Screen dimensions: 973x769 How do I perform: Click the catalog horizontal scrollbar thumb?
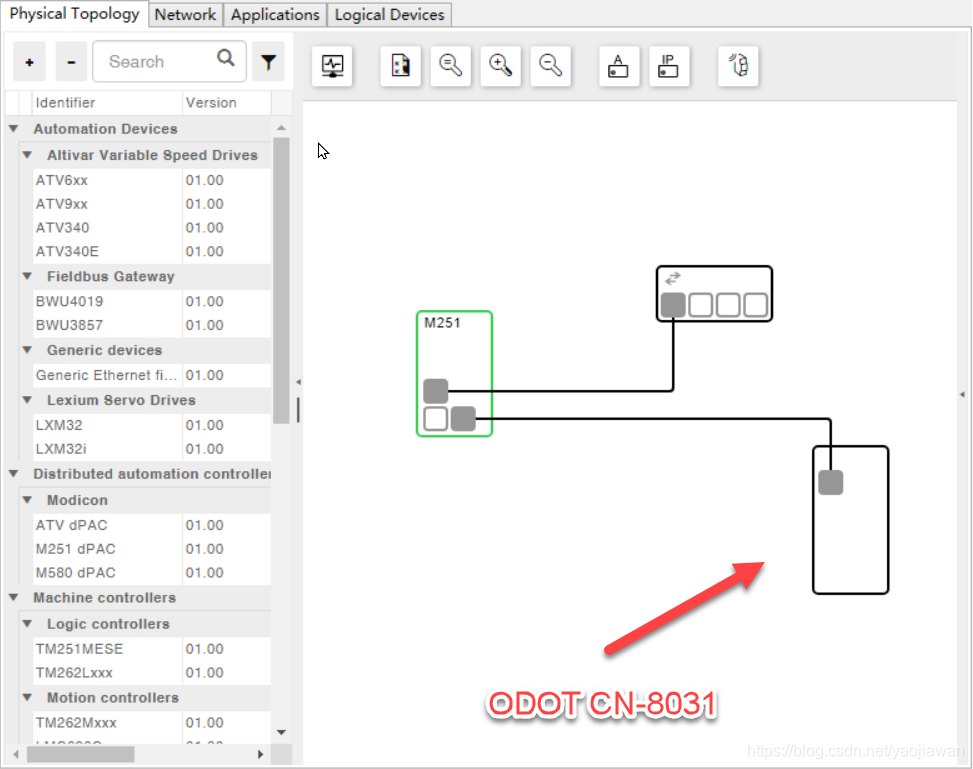click(x=81, y=754)
